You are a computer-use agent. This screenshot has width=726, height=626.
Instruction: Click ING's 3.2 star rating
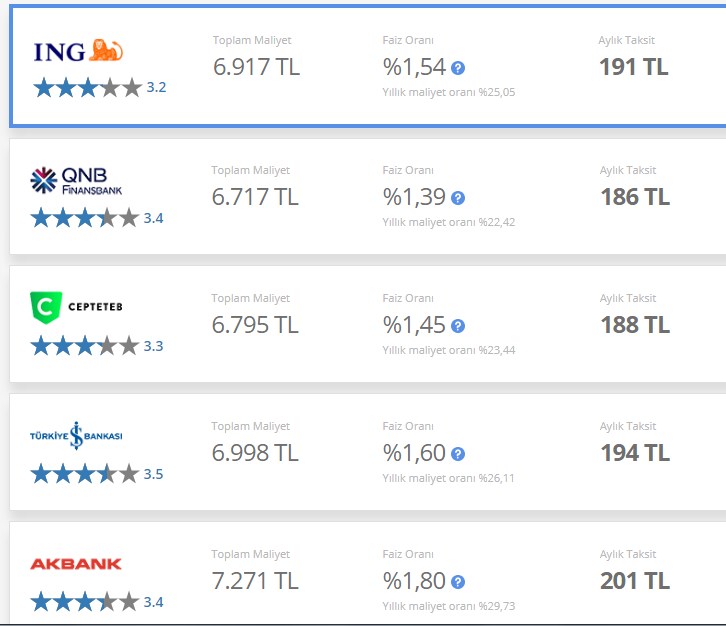(100, 88)
